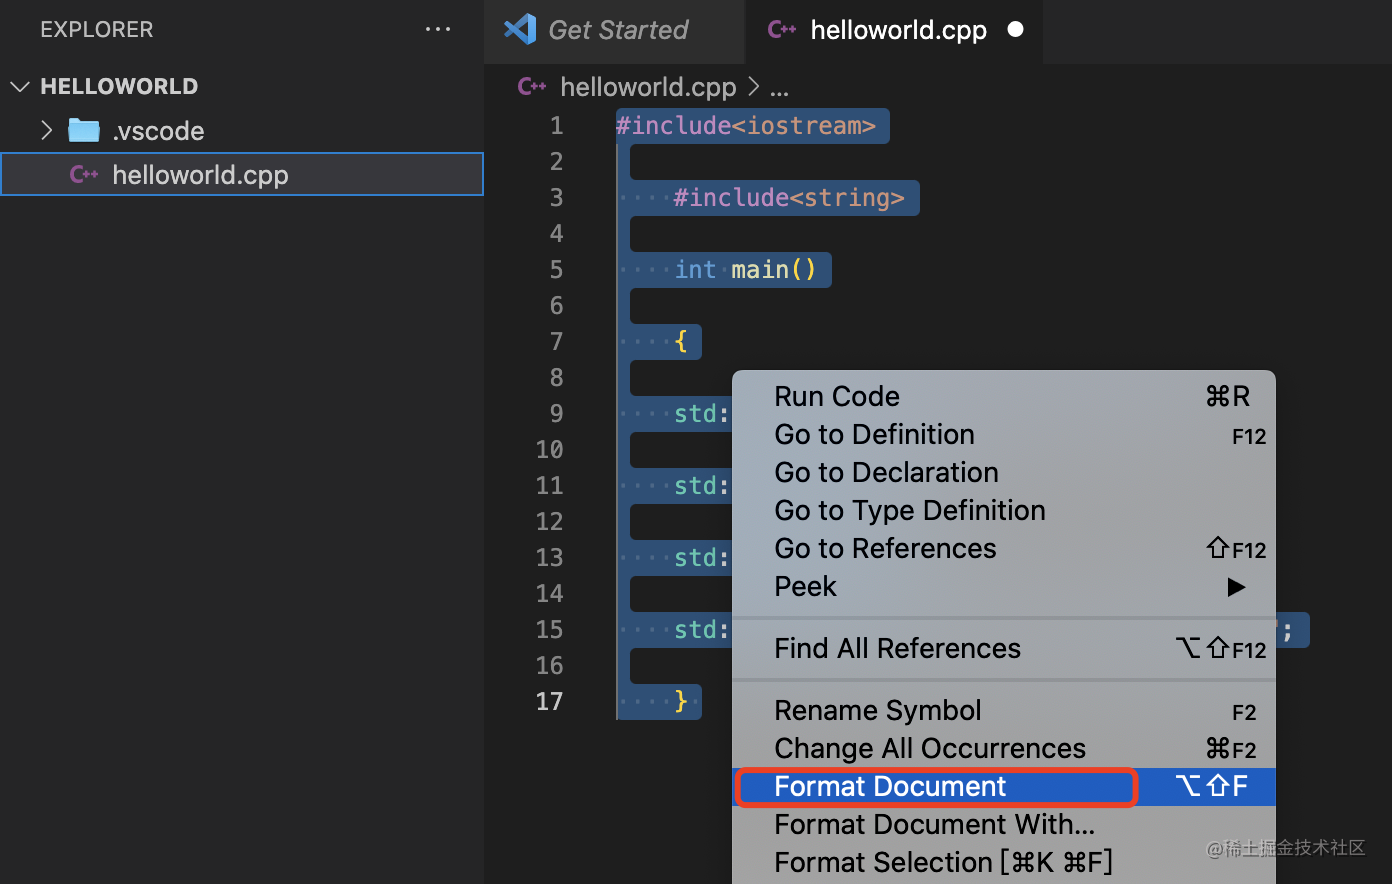Viewport: 1392px width, 884px height.
Task: Open the Peek submenu arrow
Action: pos(1237,587)
